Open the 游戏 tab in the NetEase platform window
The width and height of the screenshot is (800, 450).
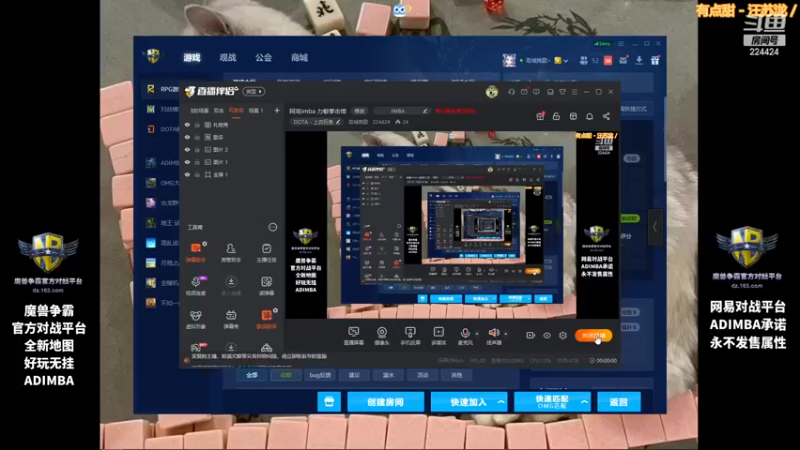click(x=192, y=58)
